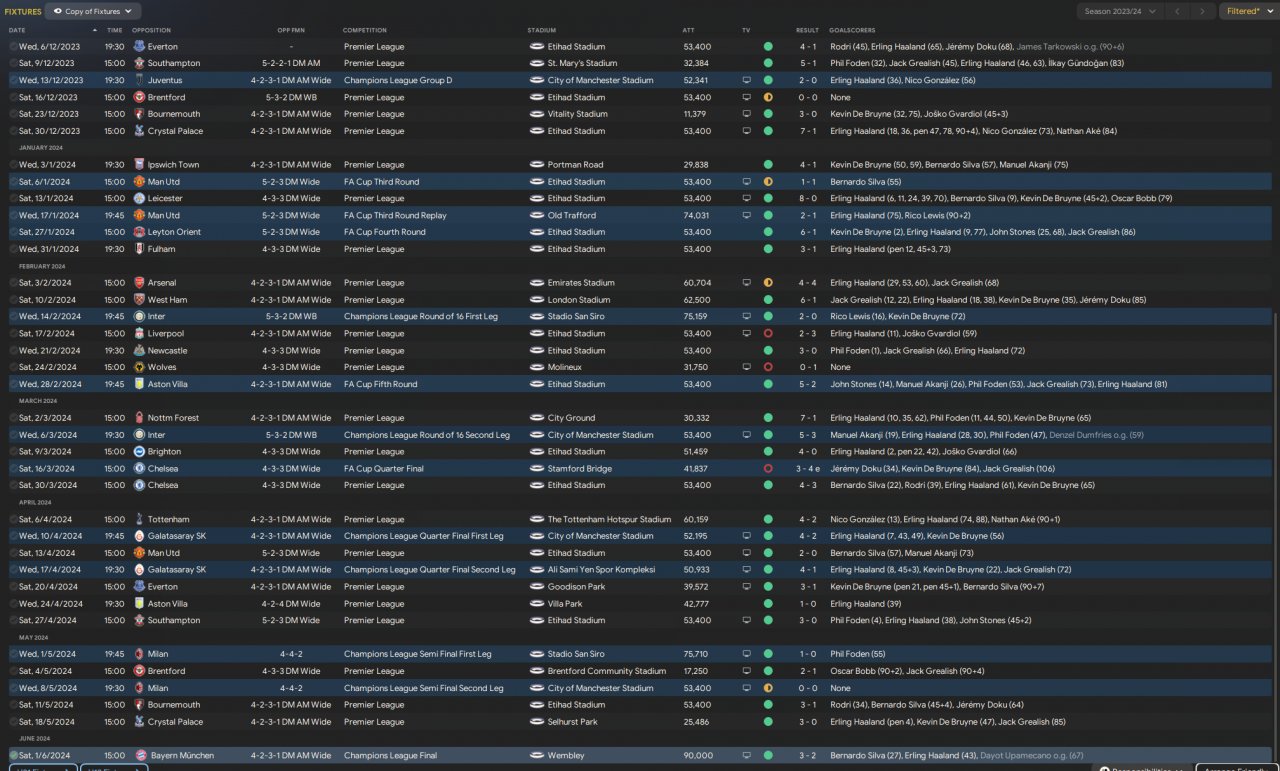Screen dimensions: 1280x771
Task: Click the 90,000 attendance value
Action: 698,755
